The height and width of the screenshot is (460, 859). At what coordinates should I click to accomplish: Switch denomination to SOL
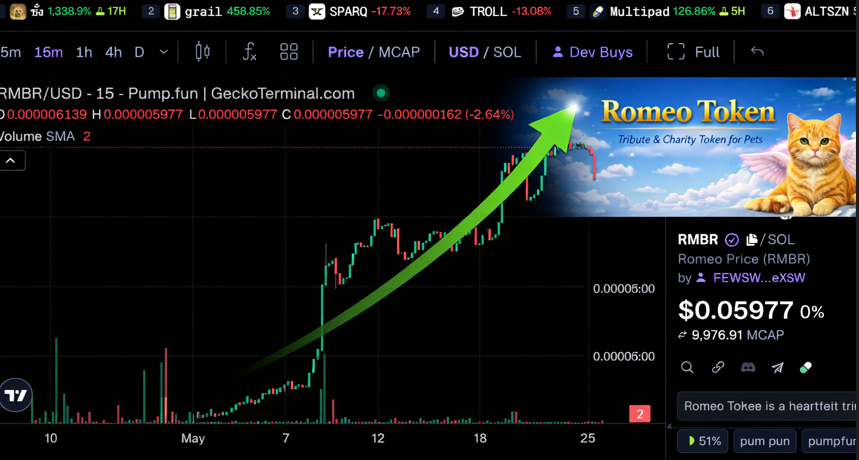coord(507,52)
